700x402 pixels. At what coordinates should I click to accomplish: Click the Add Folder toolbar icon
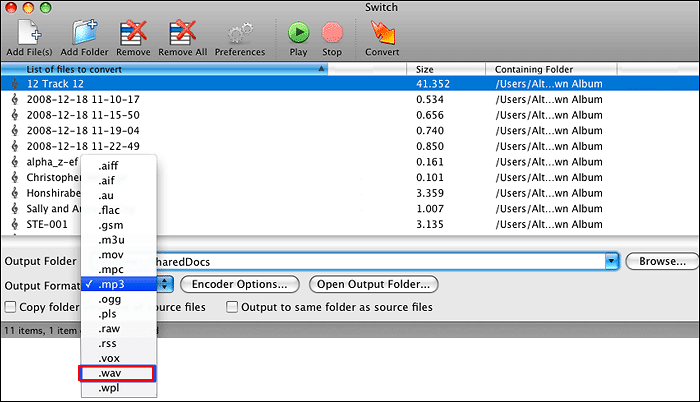(83, 32)
